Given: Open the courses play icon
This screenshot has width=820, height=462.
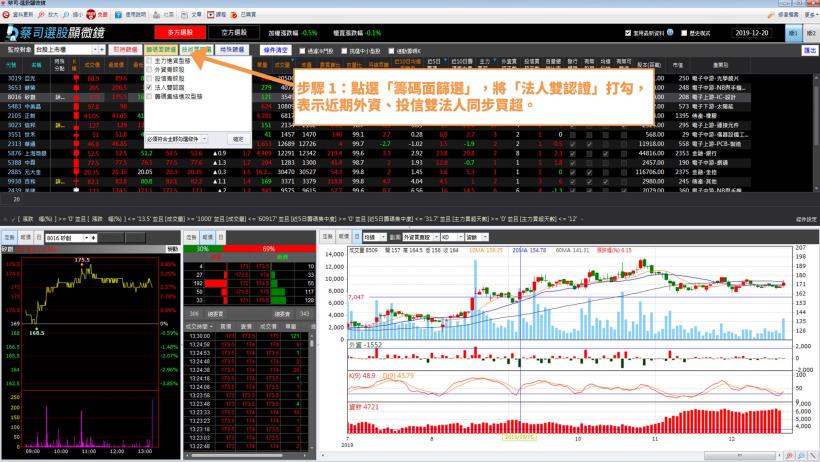Looking at the screenshot, I should point(210,15).
